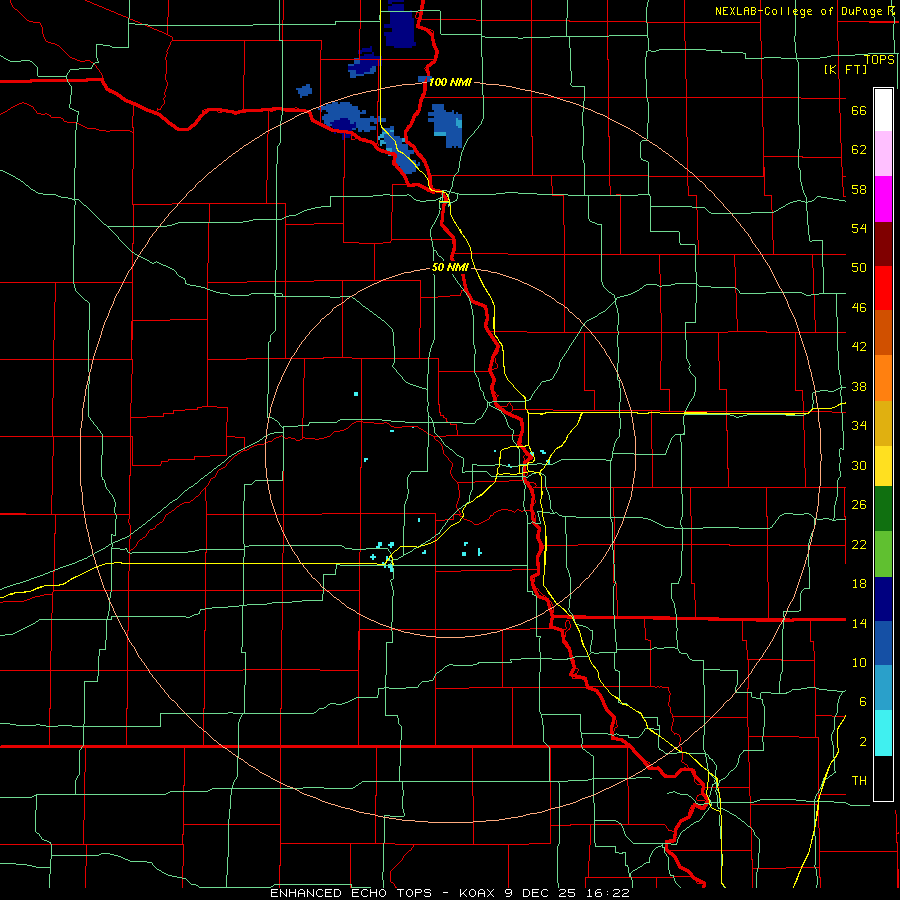Pick the light steel-blue legend swatch
The height and width of the screenshot is (900, 900).
[x=883, y=688]
